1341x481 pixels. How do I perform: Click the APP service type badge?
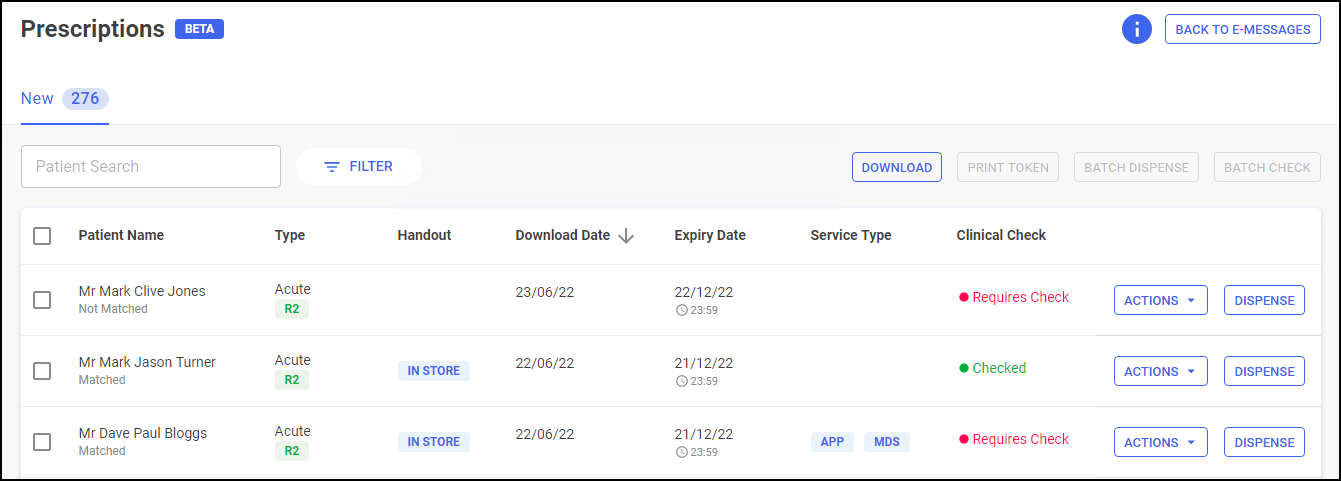click(832, 442)
